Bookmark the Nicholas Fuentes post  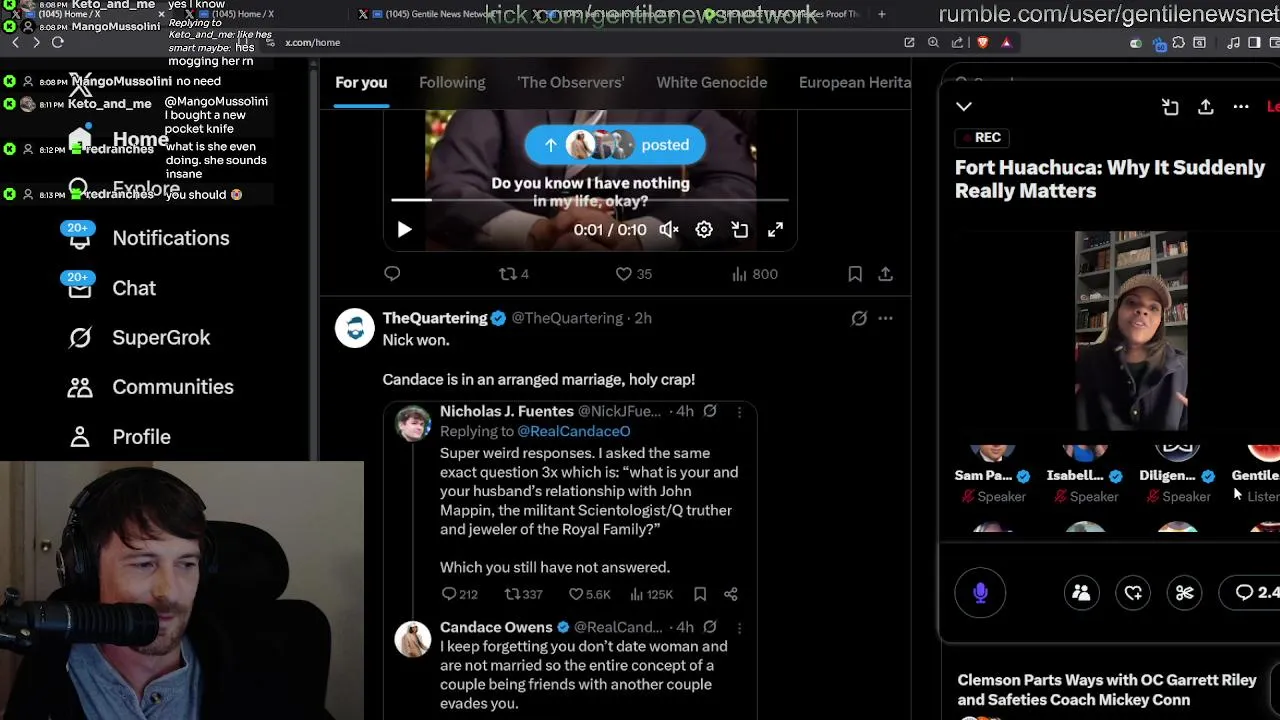(x=700, y=594)
